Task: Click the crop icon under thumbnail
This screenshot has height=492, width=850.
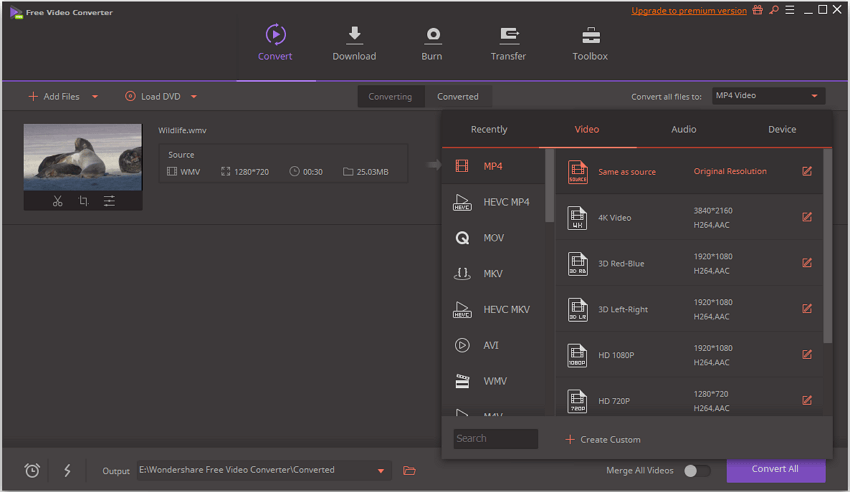Action: (83, 201)
